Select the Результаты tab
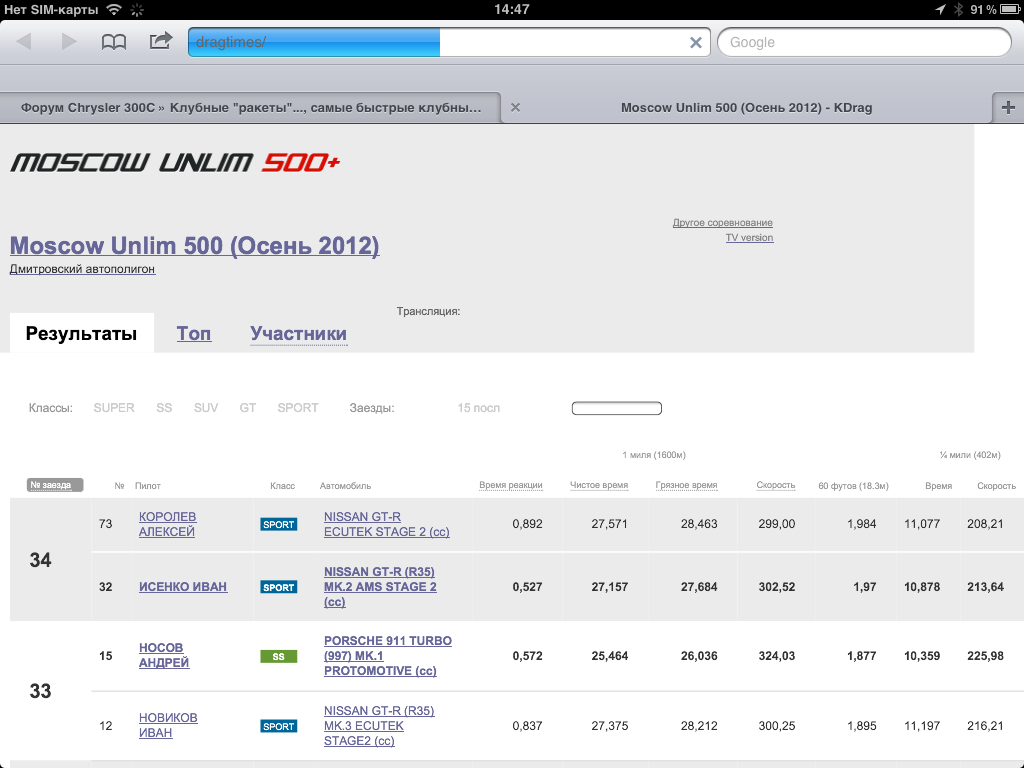Screen dimensions: 1024x768 (x=82, y=333)
